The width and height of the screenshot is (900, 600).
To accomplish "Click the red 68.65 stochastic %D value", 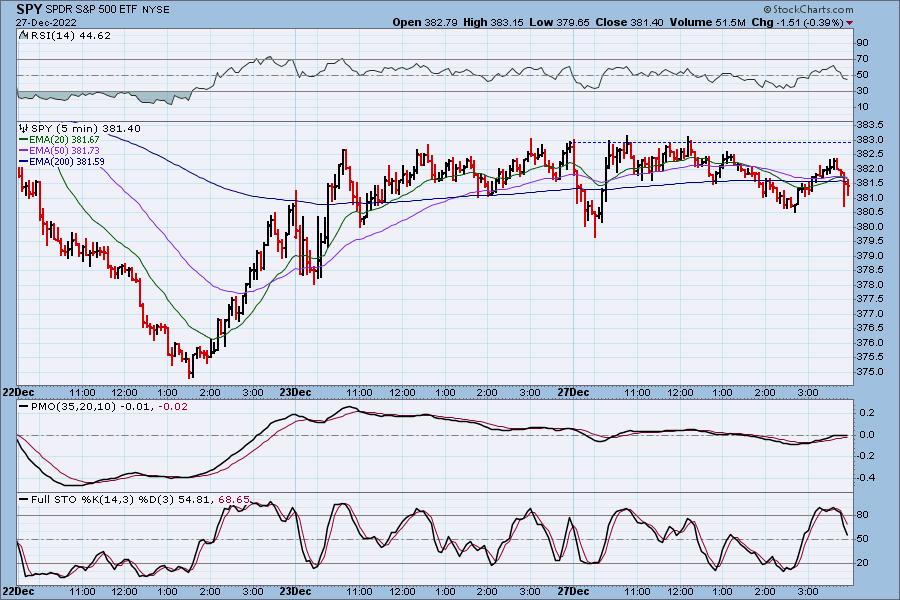I will coord(234,500).
